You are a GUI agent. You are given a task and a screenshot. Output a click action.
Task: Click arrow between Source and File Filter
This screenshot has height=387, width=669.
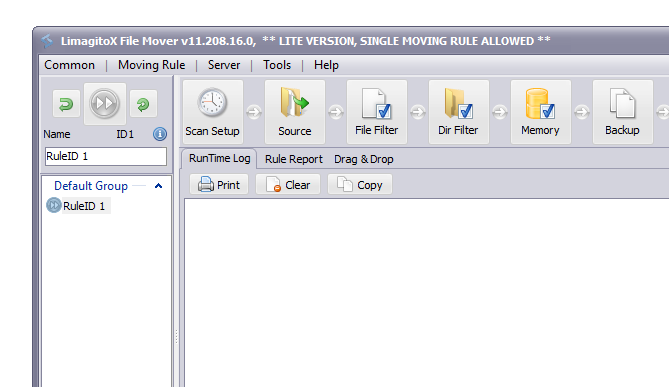(x=336, y=112)
